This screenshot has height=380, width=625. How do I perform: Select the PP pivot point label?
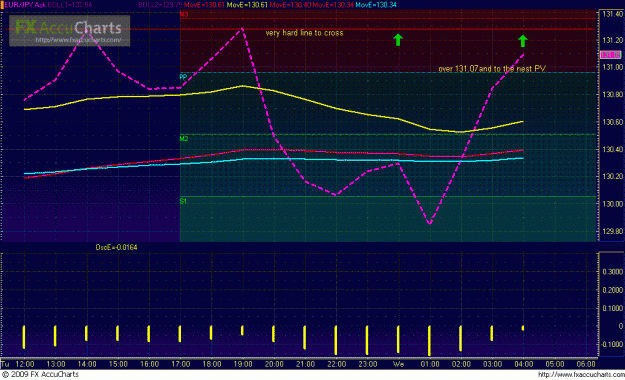click(x=183, y=77)
